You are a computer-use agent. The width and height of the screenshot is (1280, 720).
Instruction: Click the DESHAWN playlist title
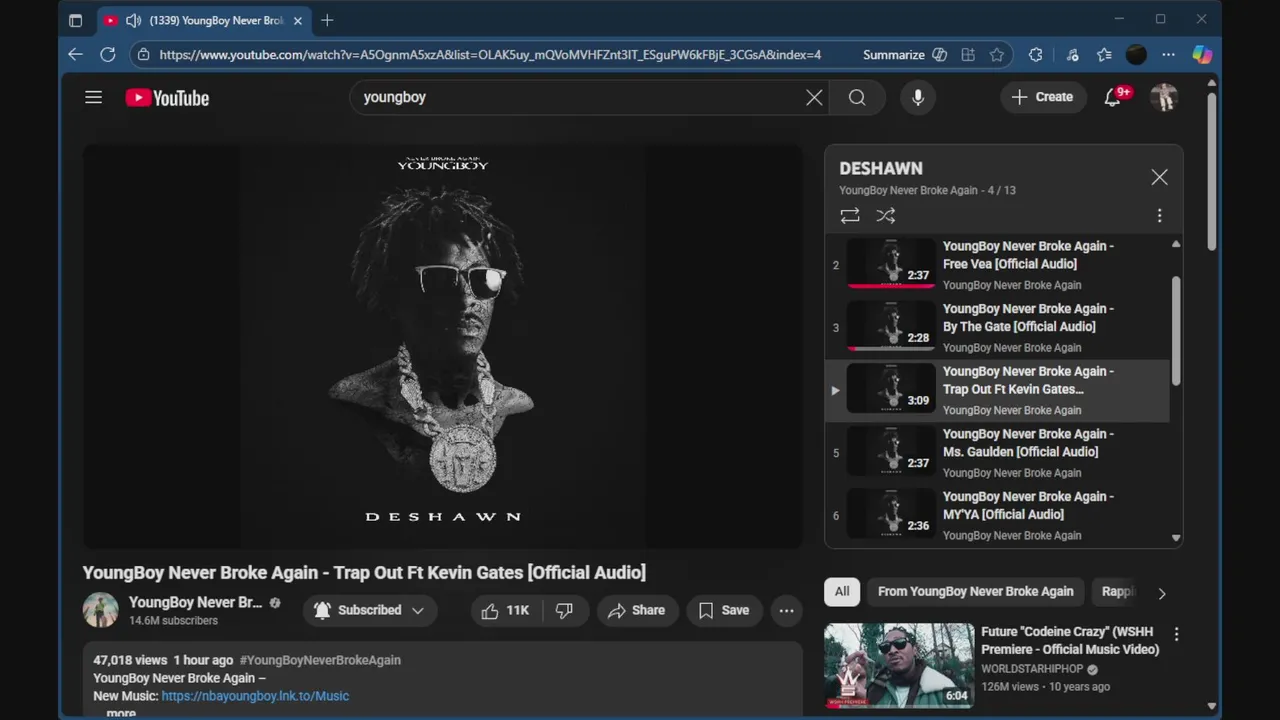click(881, 168)
